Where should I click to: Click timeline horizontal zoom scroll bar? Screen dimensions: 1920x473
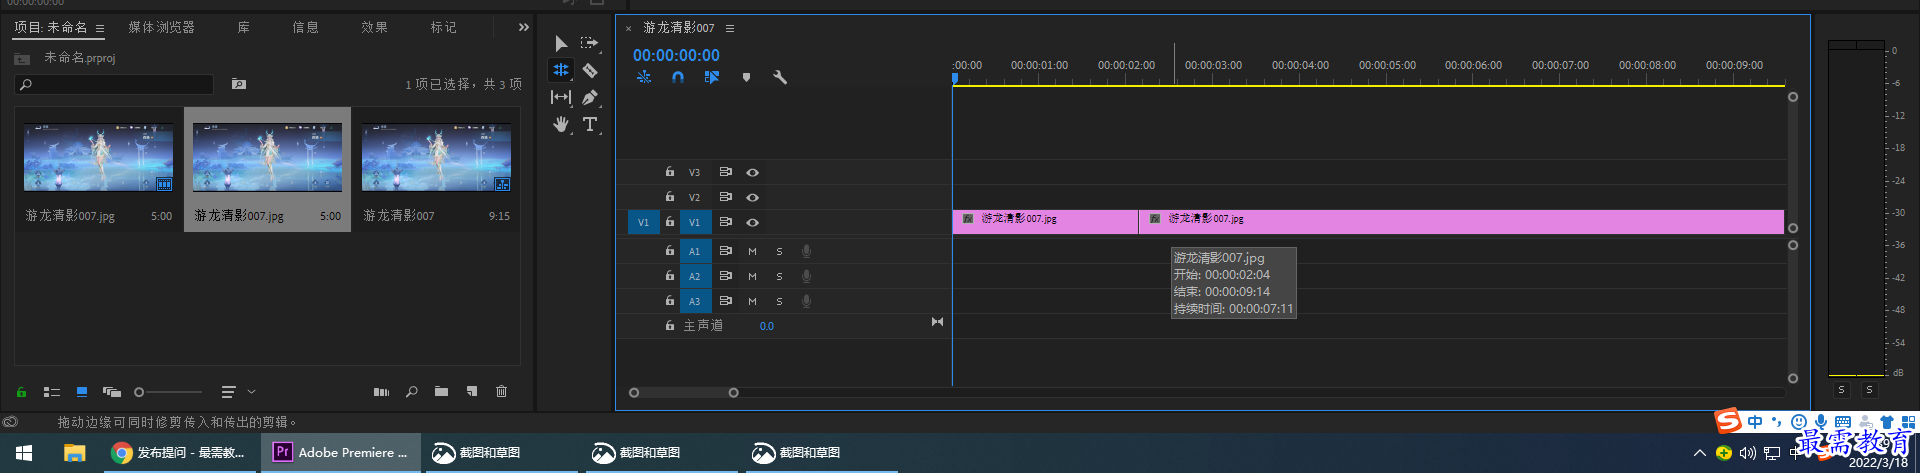click(683, 393)
